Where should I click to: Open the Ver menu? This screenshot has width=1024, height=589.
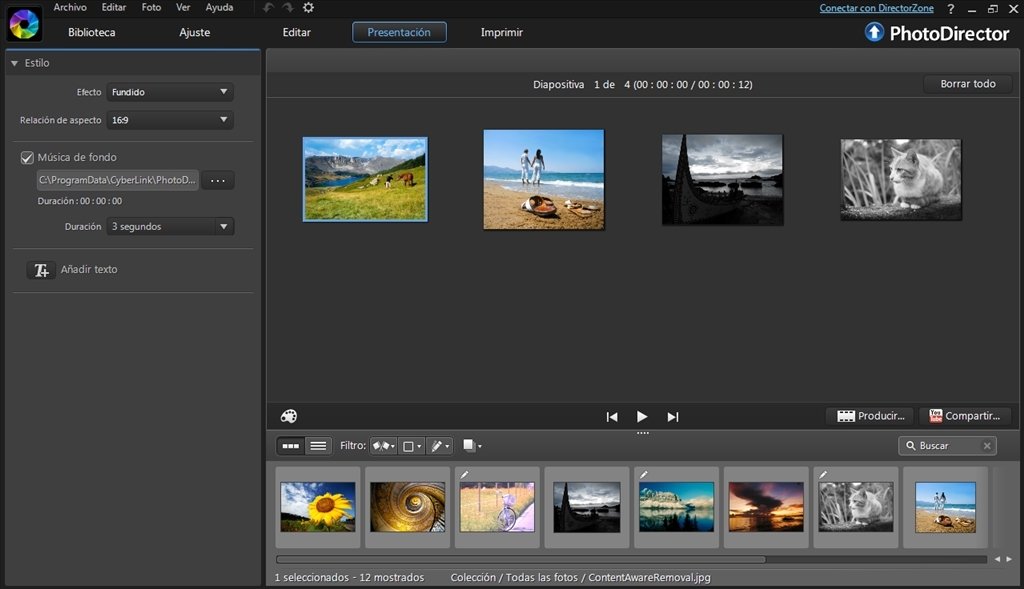click(x=183, y=7)
